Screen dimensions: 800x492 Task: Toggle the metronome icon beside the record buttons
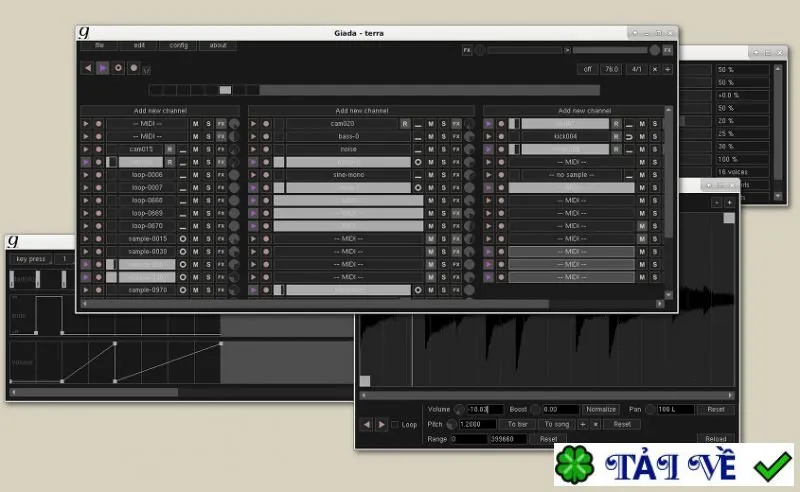(146, 70)
